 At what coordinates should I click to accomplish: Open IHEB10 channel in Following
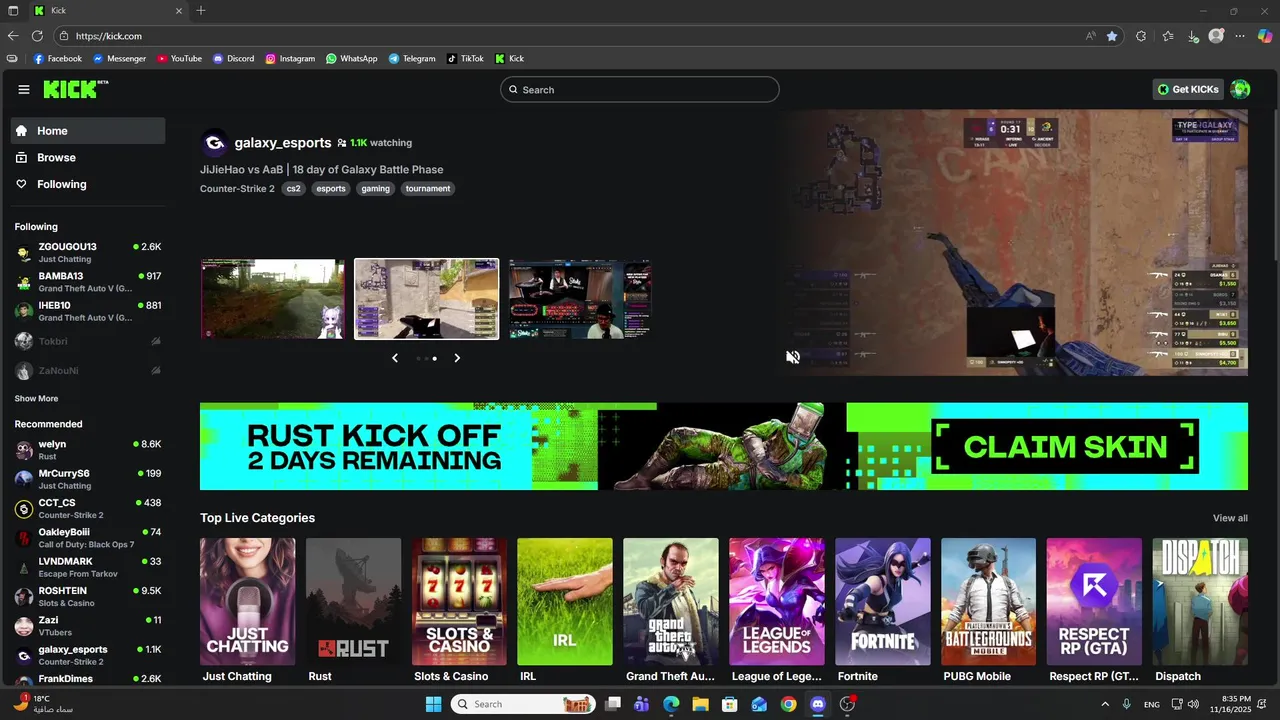[x=88, y=311]
